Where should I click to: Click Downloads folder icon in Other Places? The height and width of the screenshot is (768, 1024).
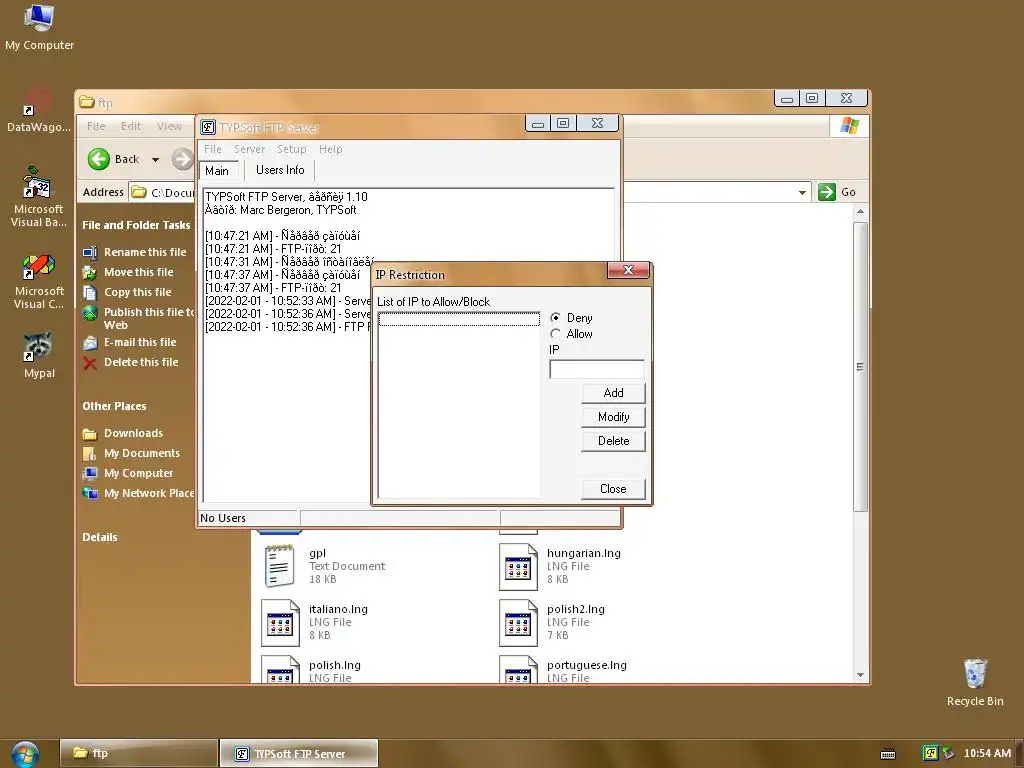89,434
